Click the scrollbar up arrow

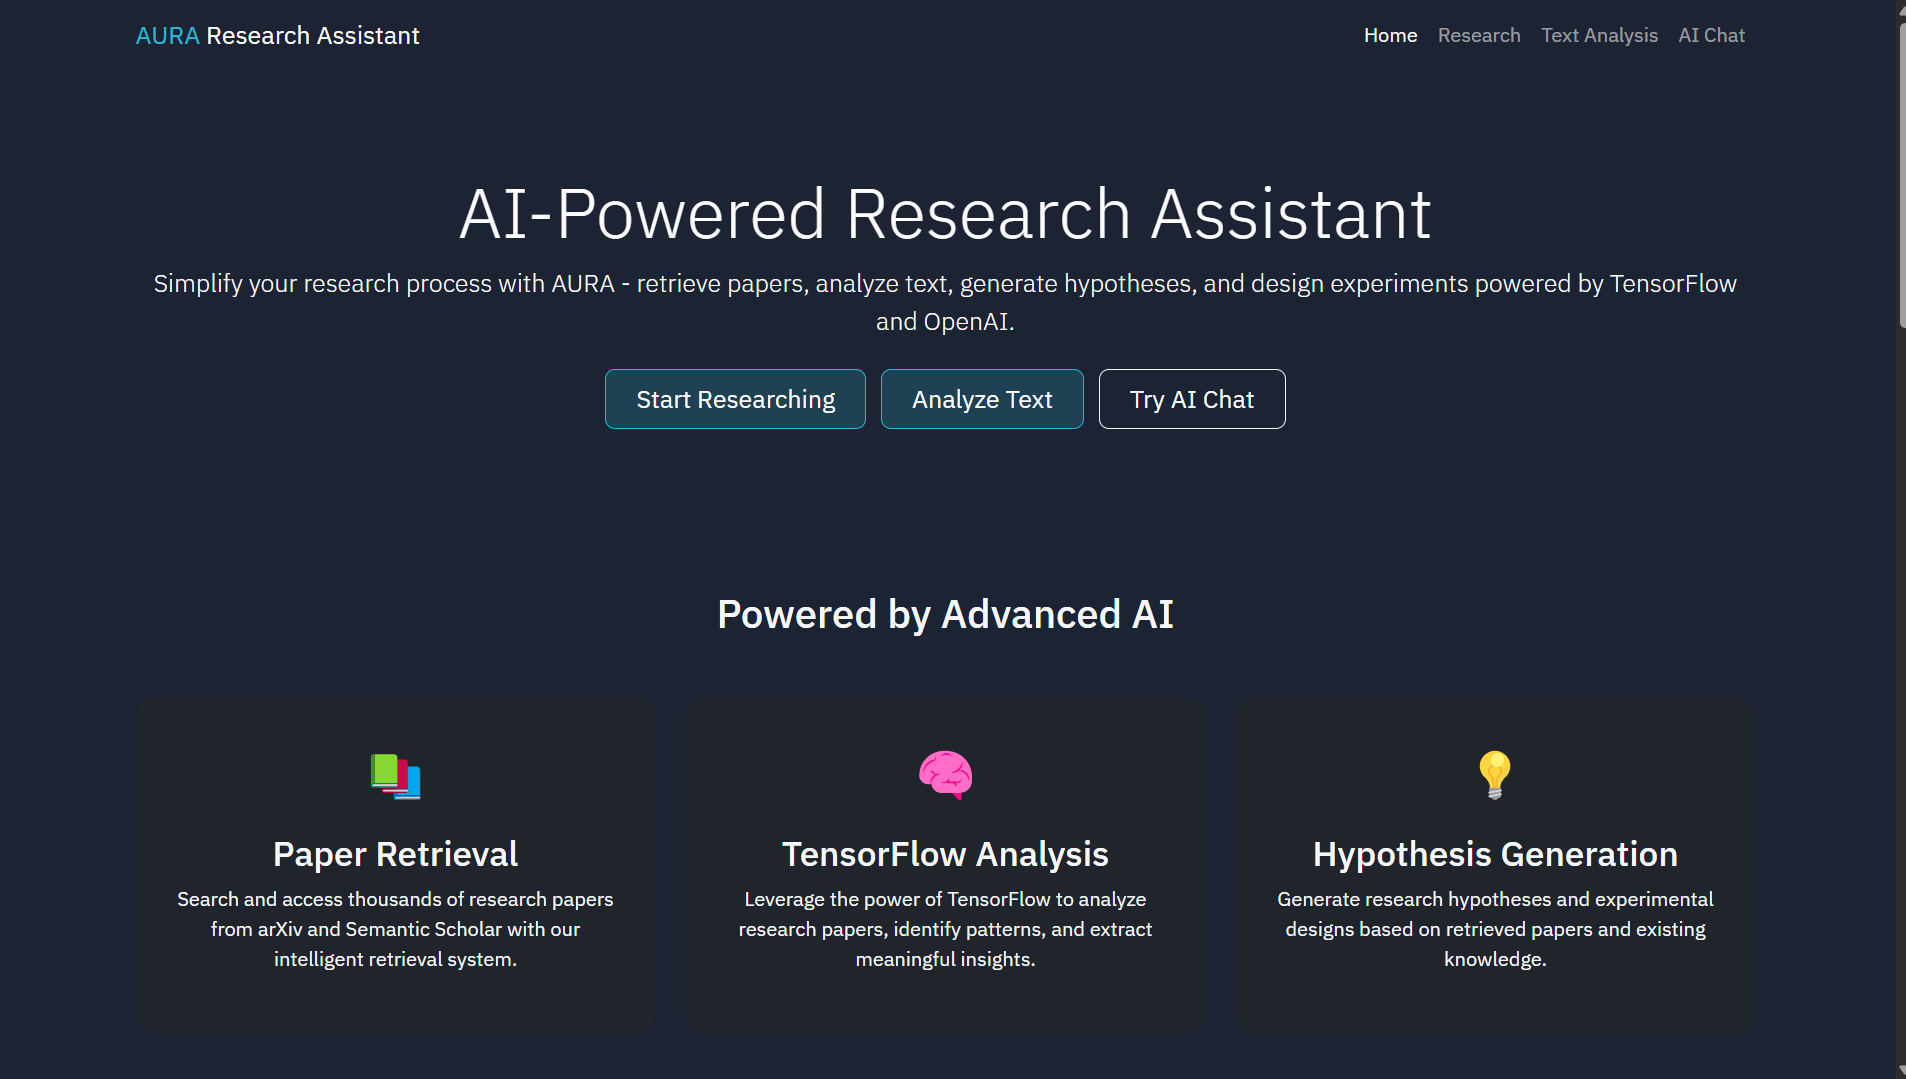click(1901, 8)
